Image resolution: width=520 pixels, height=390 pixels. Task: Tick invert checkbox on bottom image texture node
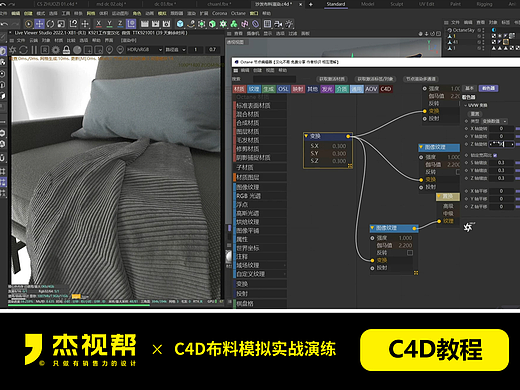point(410,253)
